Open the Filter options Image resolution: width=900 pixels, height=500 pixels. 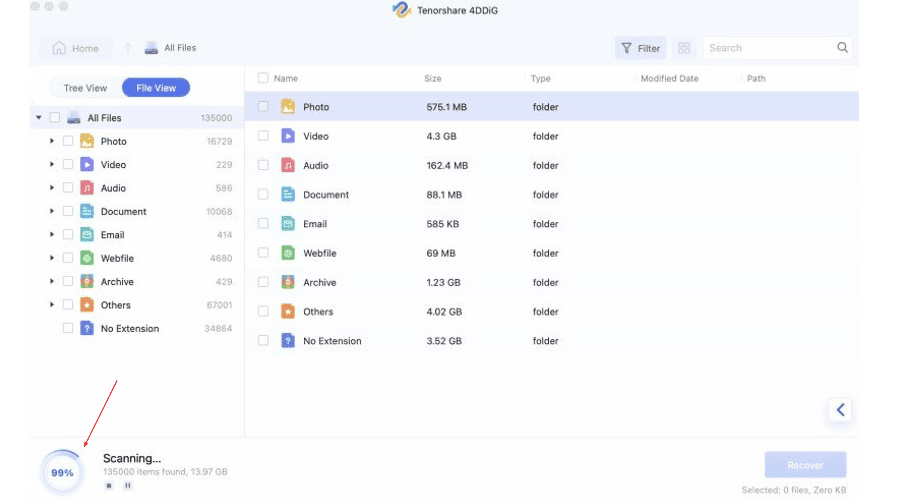[639, 48]
